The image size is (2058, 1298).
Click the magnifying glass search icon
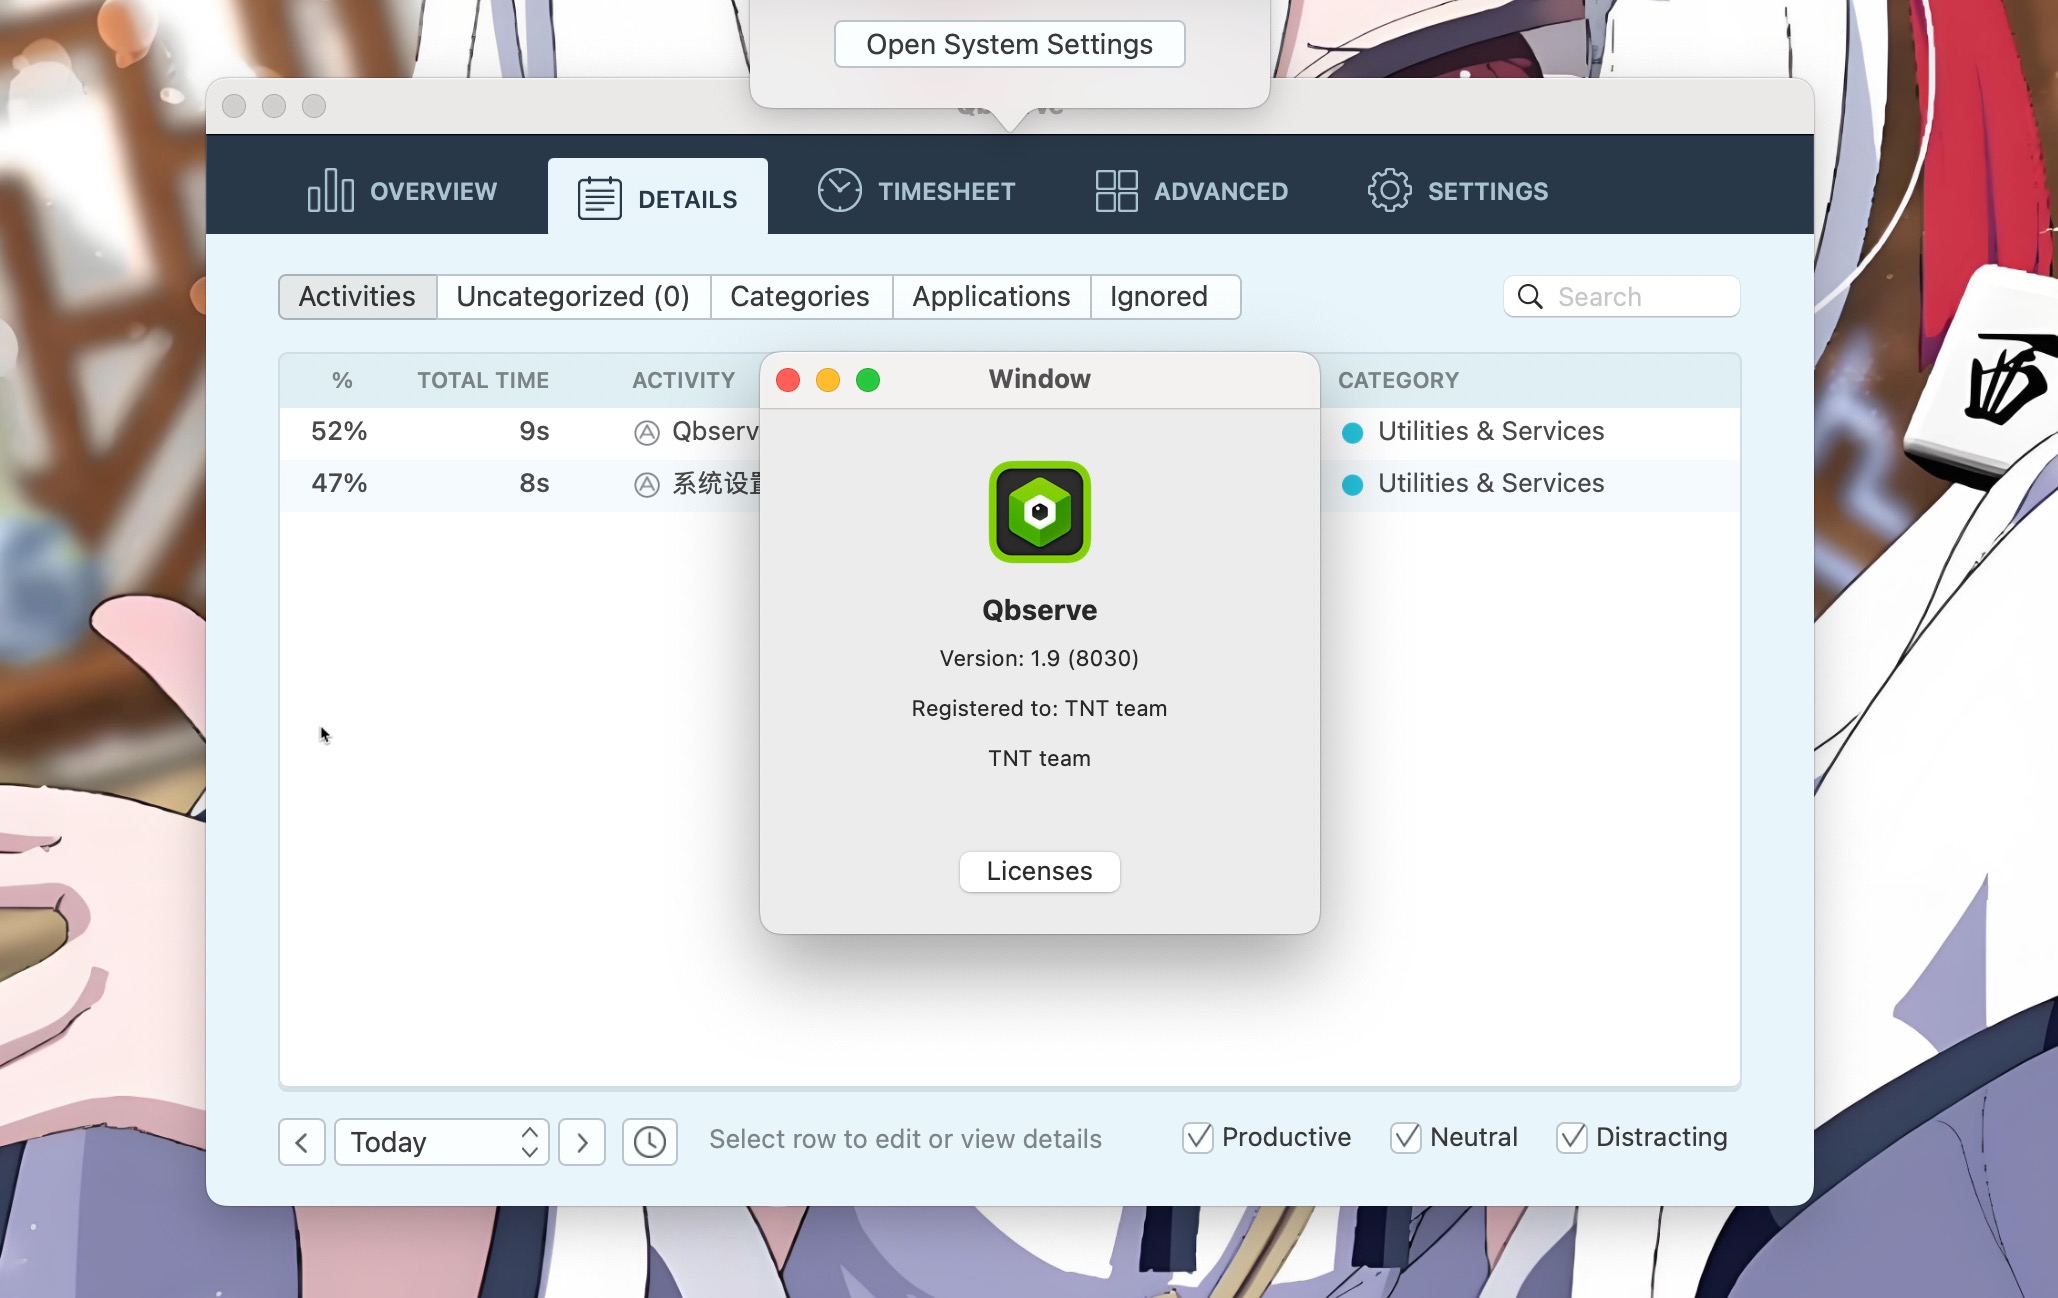tap(1530, 297)
